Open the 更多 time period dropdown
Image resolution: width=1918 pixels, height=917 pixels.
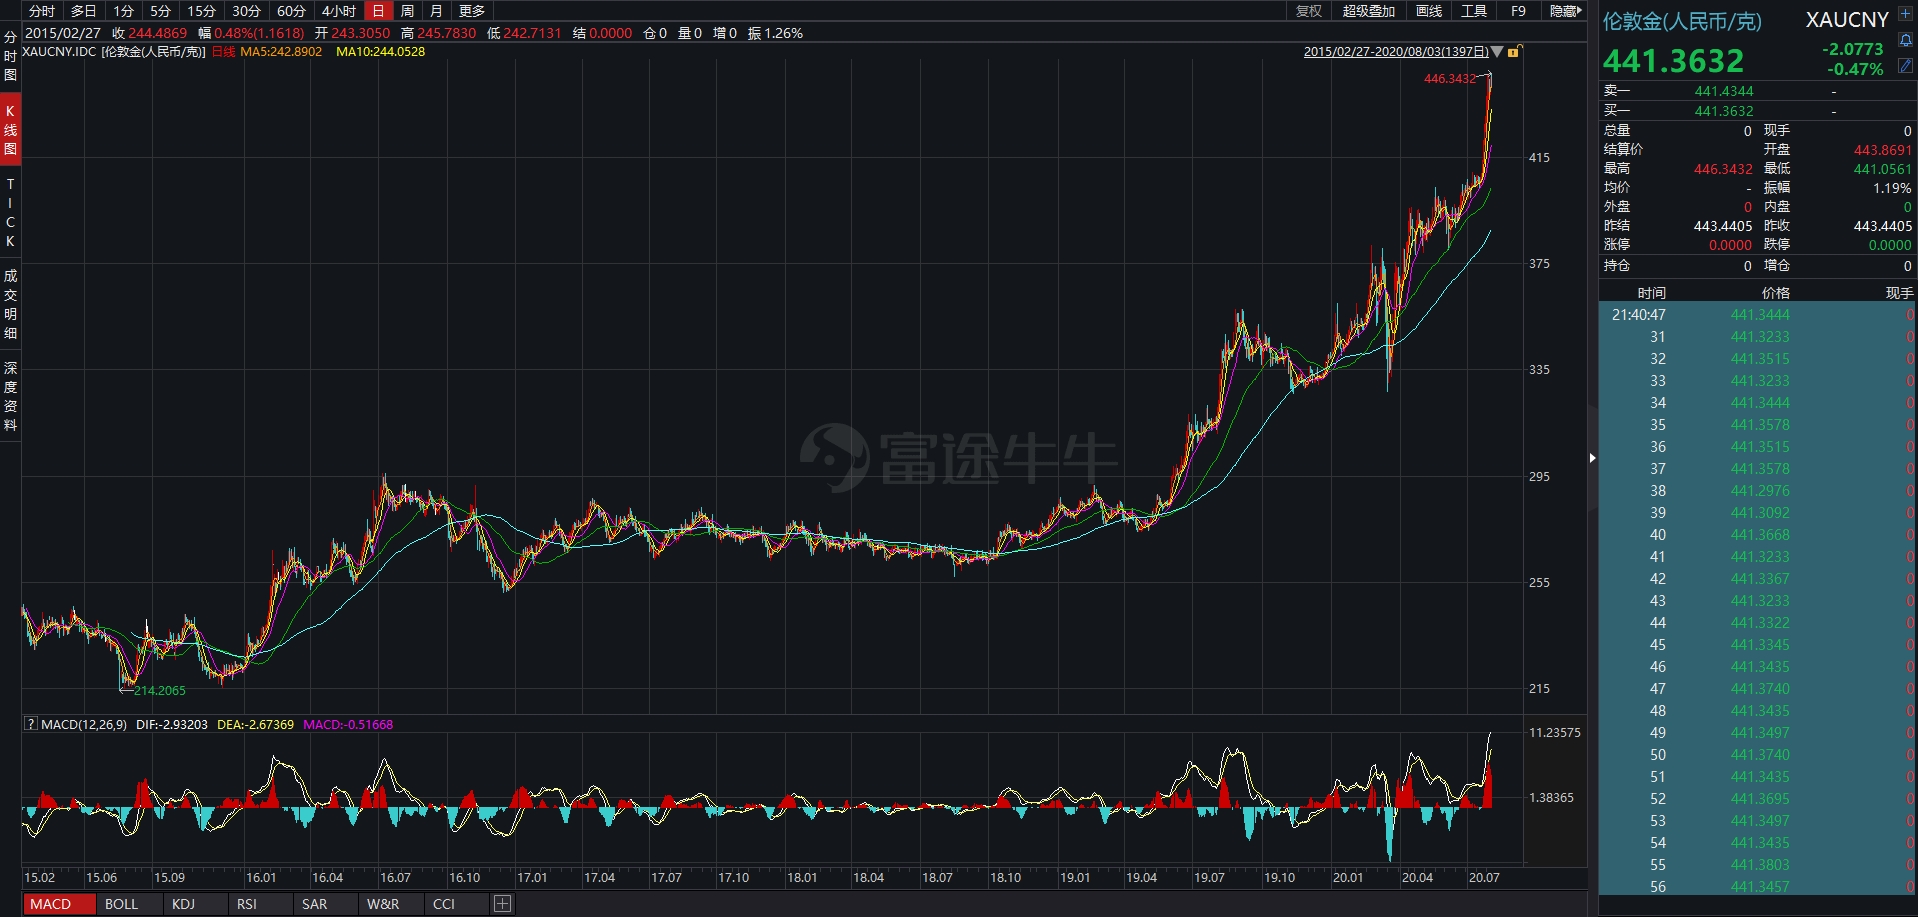(x=472, y=11)
